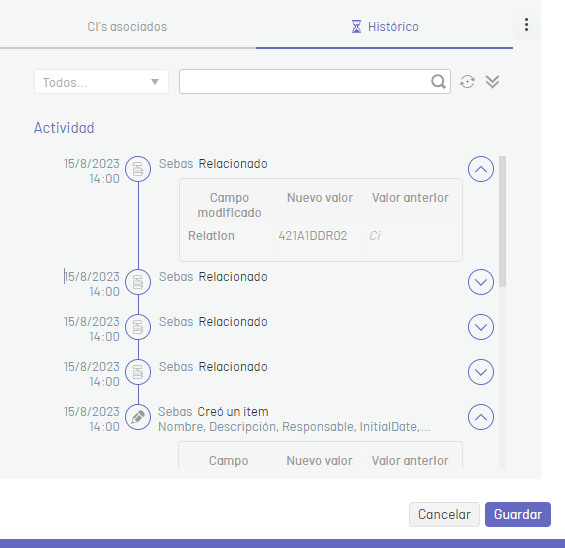Collapse the Creó un item entry
Image resolution: width=565 pixels, height=548 pixels.
(x=481, y=417)
